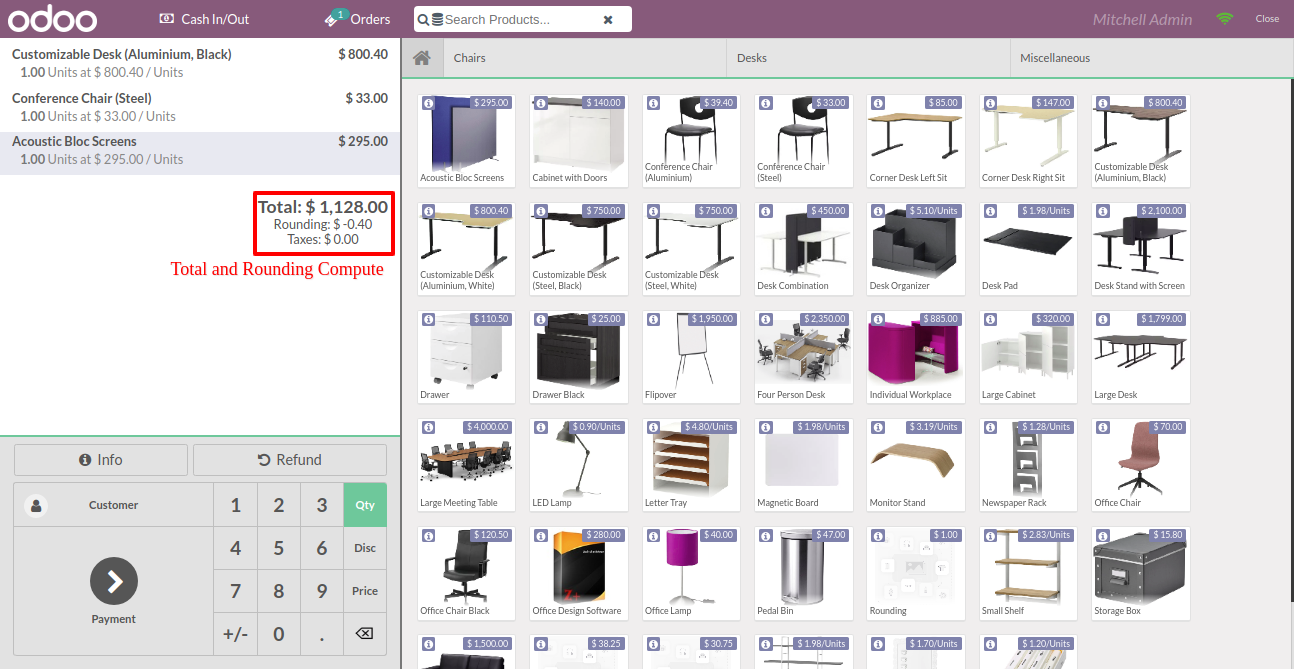Image resolution: width=1294 pixels, height=669 pixels.
Task: Add Office Design Software product
Action: click(579, 573)
